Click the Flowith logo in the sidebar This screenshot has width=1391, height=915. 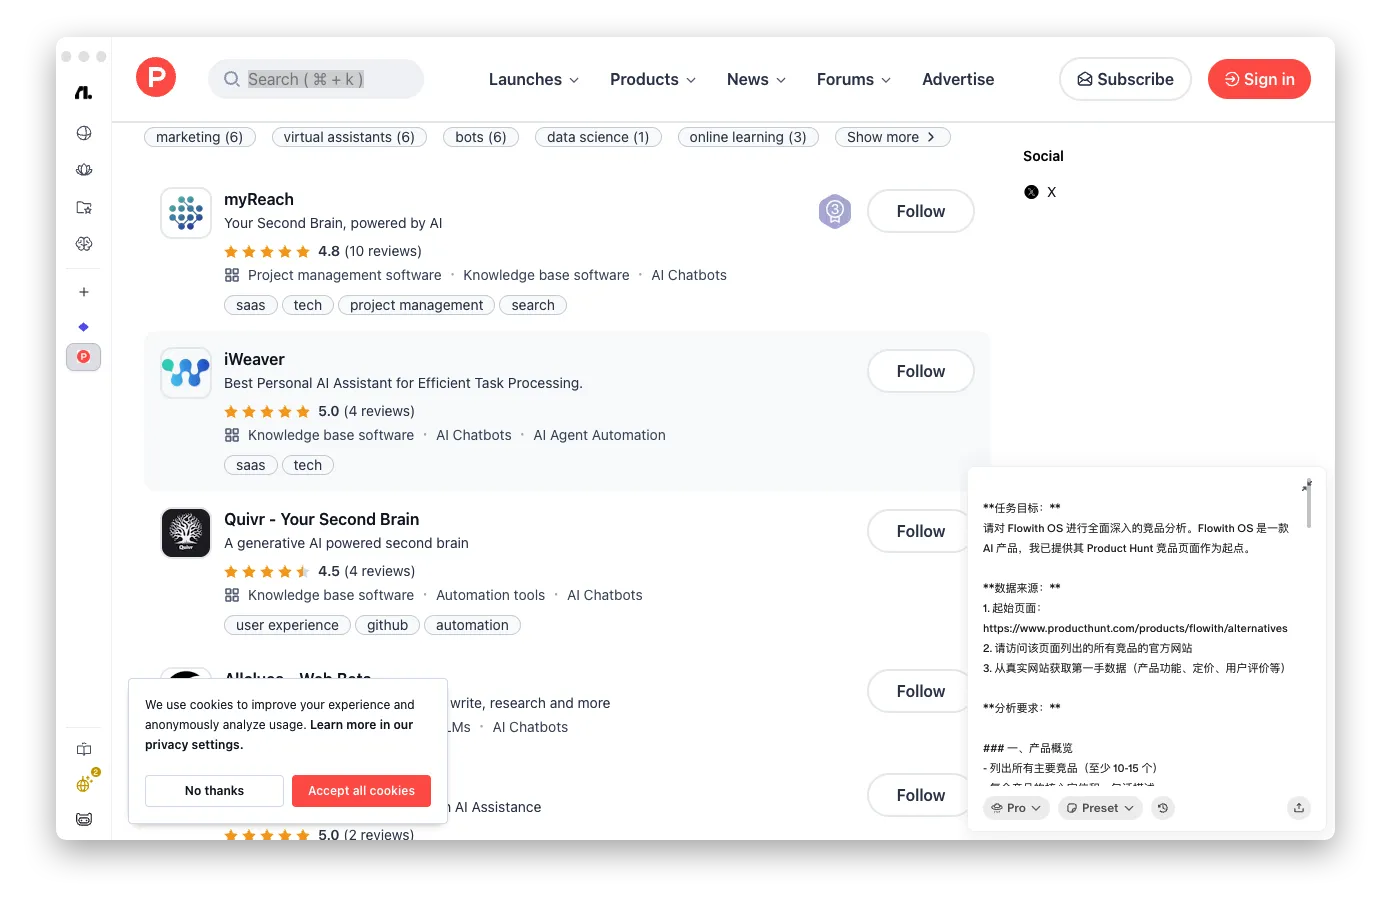tap(84, 93)
